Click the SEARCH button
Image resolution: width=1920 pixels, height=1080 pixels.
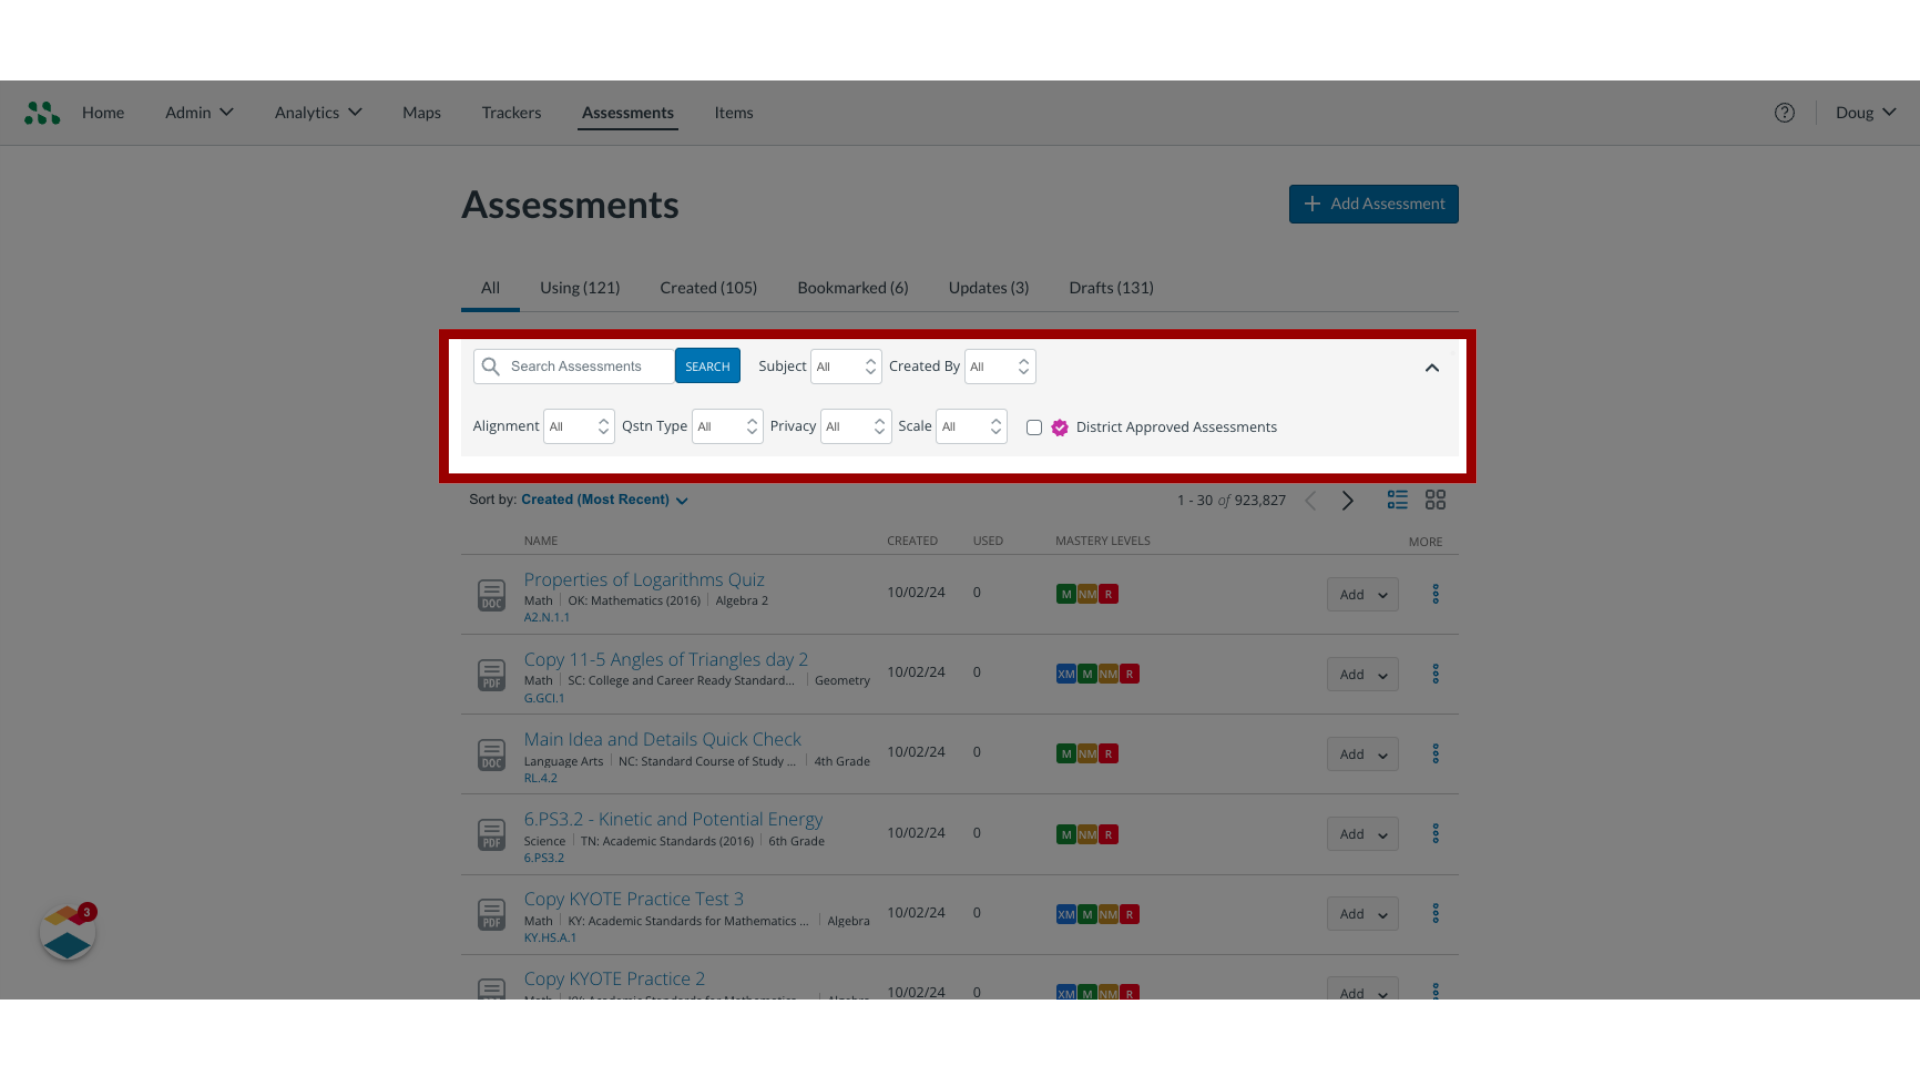[x=707, y=365]
